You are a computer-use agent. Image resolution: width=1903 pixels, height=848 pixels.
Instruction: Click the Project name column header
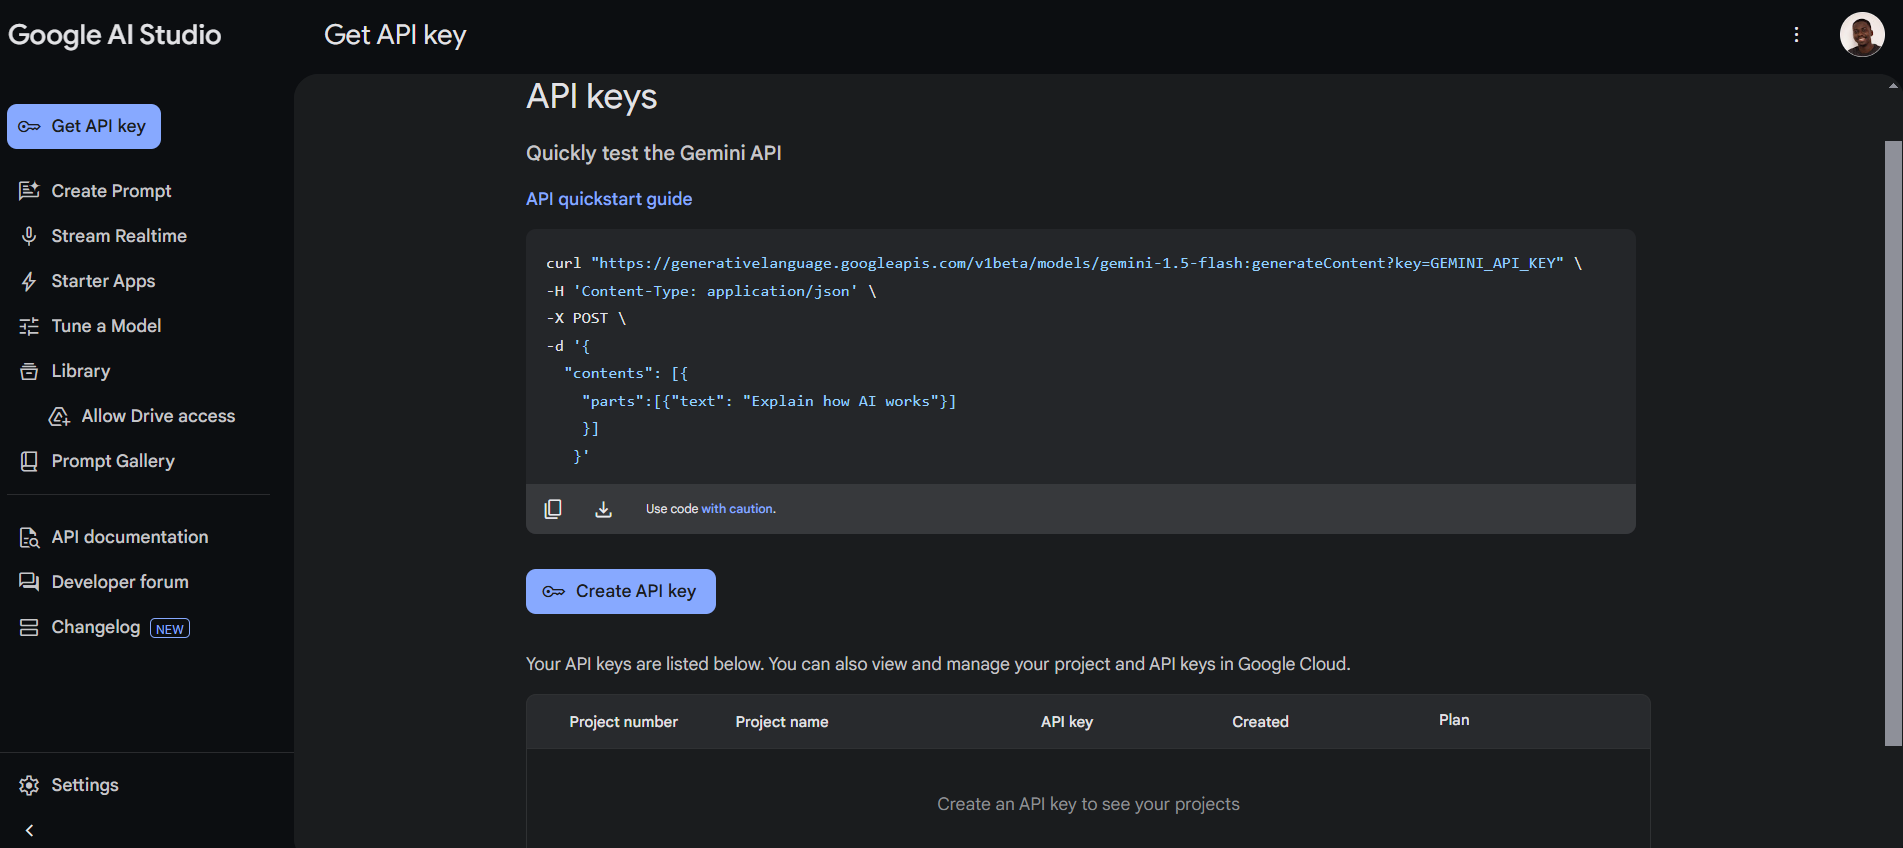pos(782,722)
